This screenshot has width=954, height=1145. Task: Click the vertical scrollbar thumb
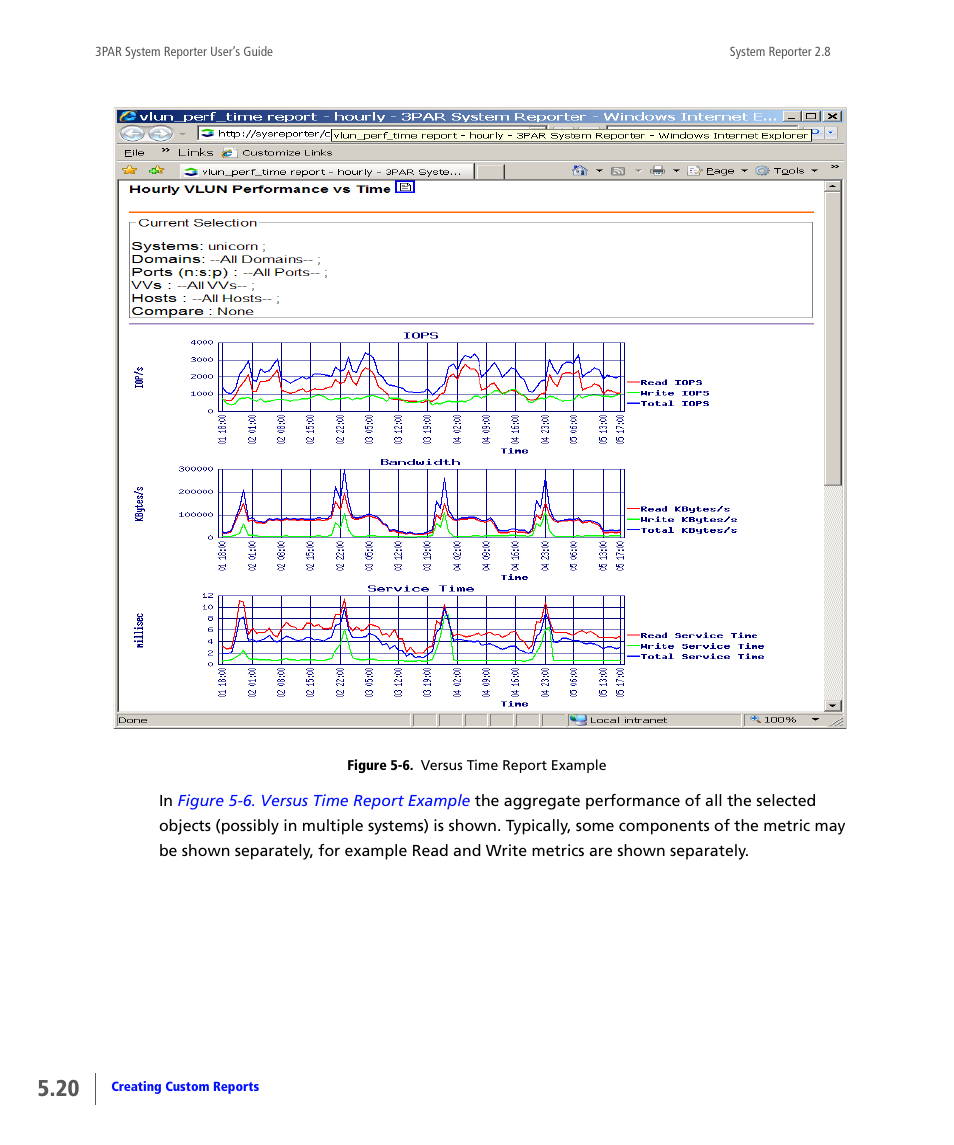point(833,339)
